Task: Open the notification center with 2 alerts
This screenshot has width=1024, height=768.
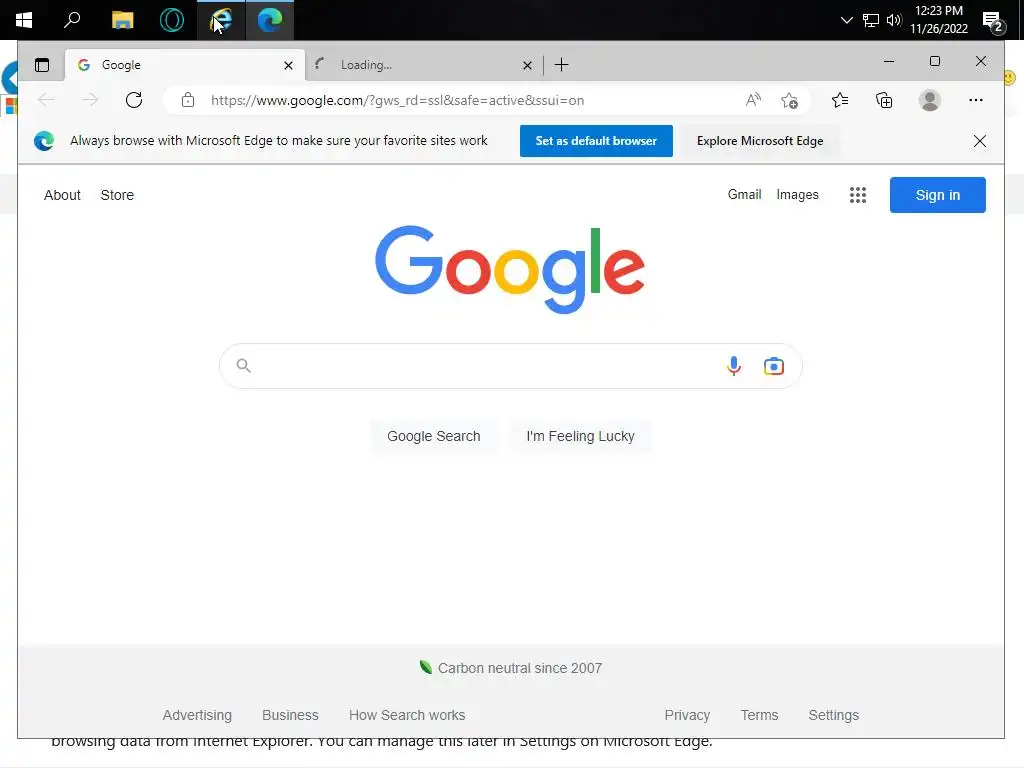Action: 993,22
